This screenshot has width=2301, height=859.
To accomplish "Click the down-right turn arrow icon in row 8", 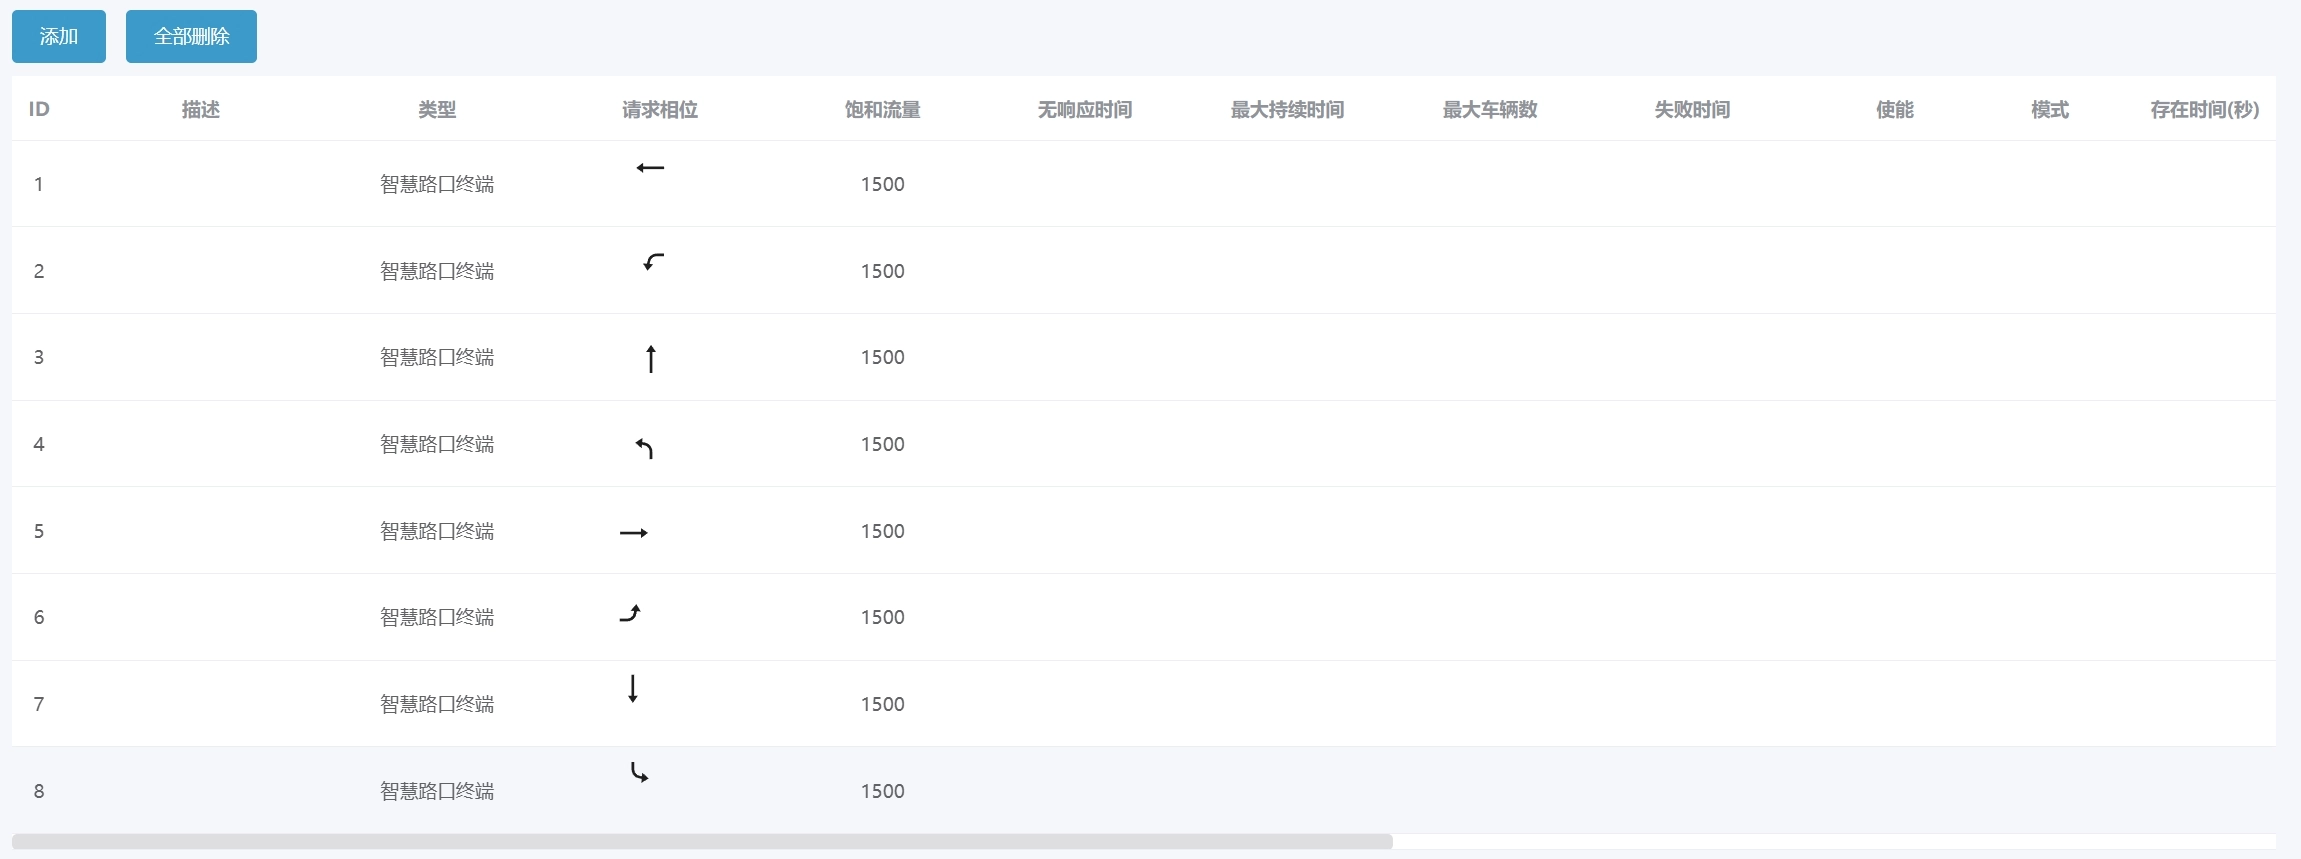I will click(x=639, y=772).
